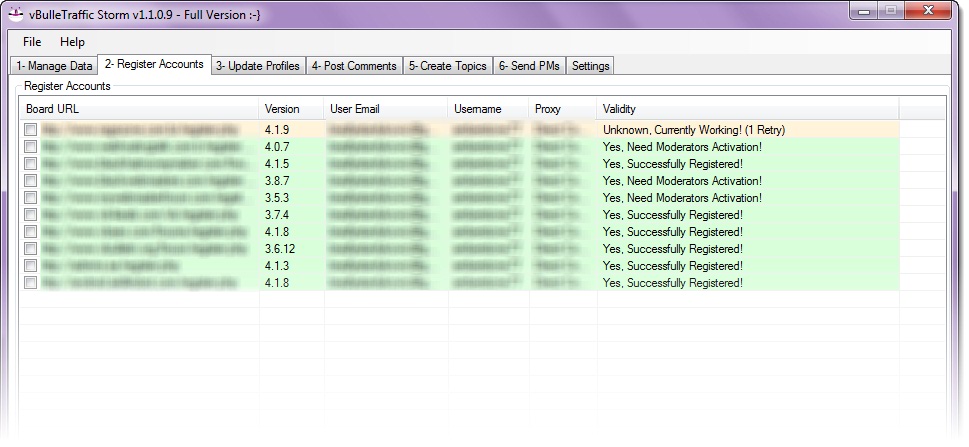Switch to the 1- Manage Data tab
The width and height of the screenshot is (969, 447).
pos(54,66)
